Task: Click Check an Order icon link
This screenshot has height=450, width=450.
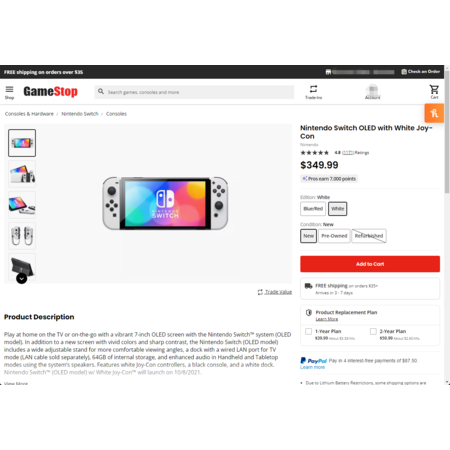Action: [x=420, y=72]
